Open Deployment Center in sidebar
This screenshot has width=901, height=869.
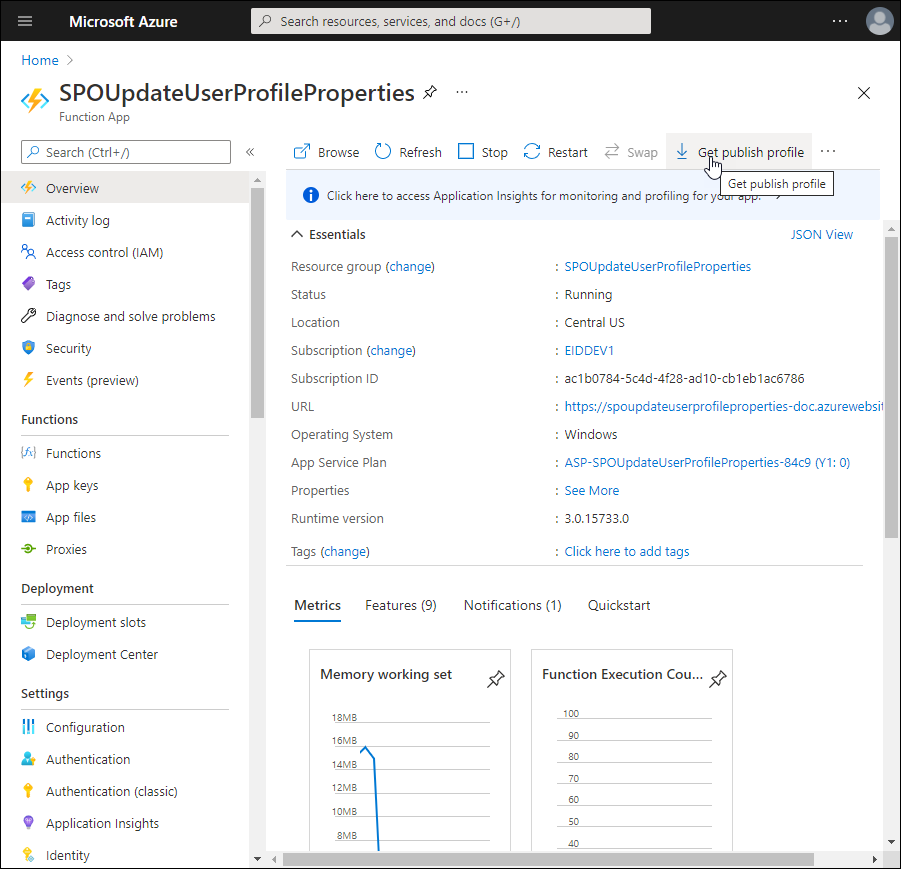[x=102, y=654]
